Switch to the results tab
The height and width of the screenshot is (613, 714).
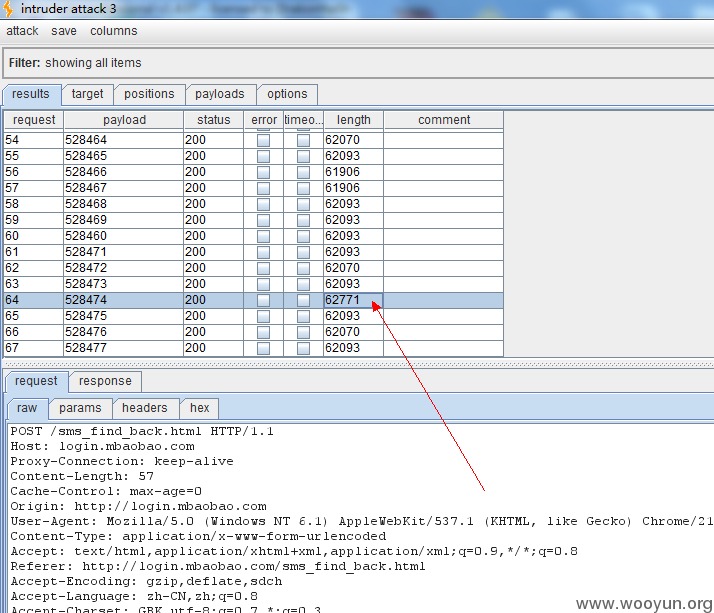click(31, 94)
